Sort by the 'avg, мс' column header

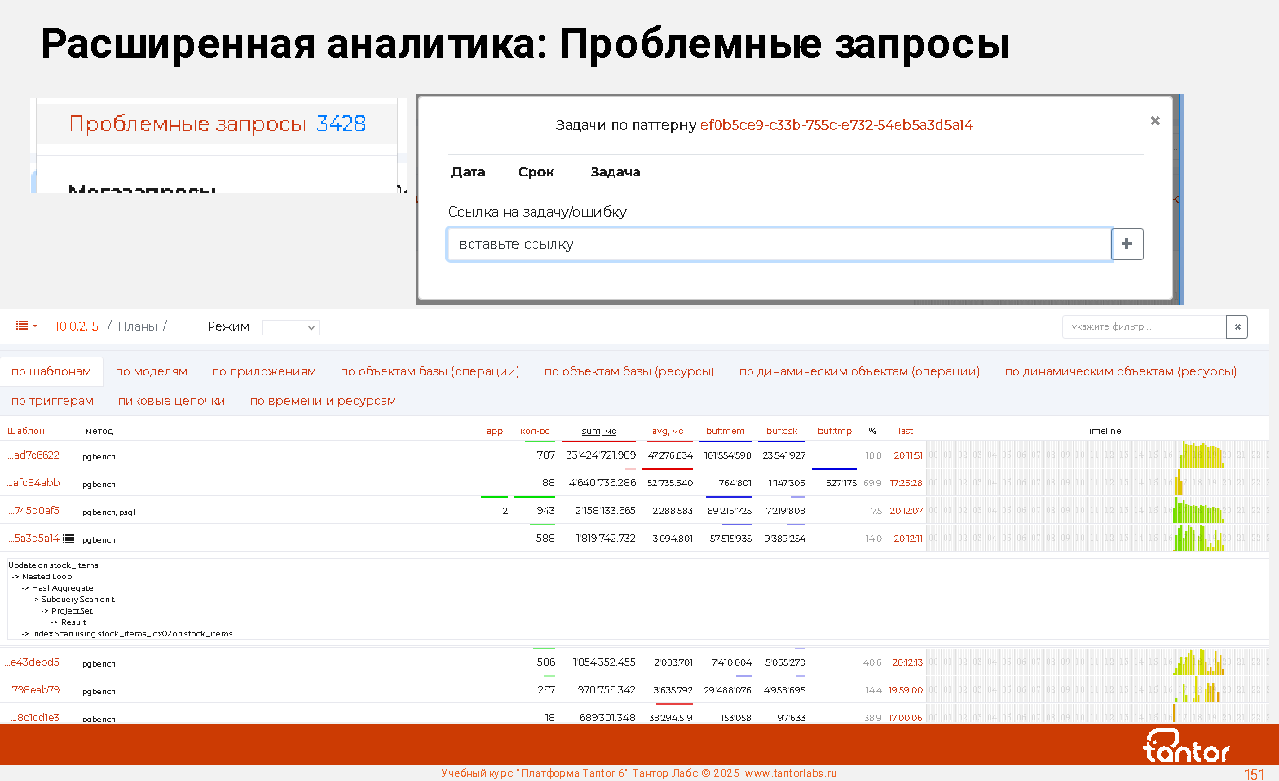[x=666, y=431]
